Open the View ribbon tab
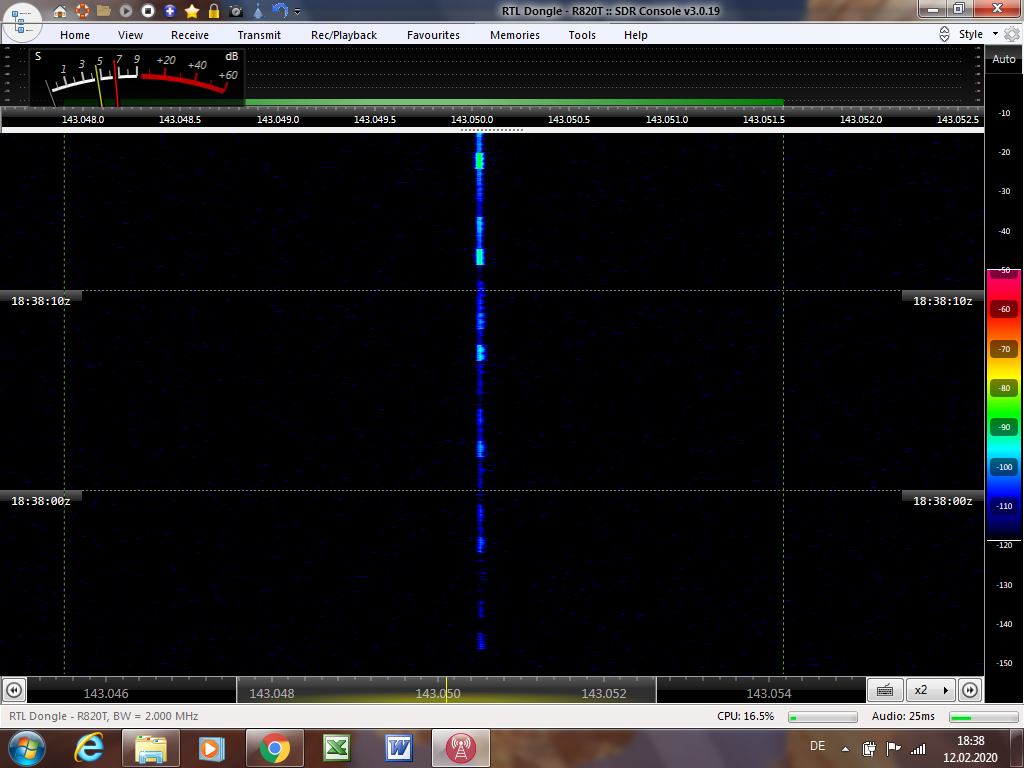This screenshot has width=1024, height=768. (130, 35)
